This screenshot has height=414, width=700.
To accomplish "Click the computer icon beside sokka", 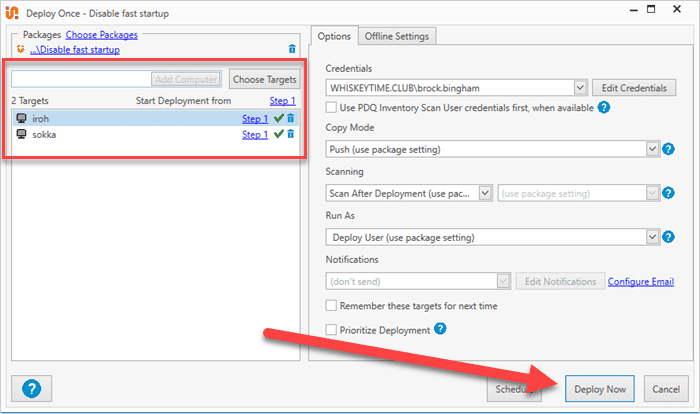I will tap(21, 134).
